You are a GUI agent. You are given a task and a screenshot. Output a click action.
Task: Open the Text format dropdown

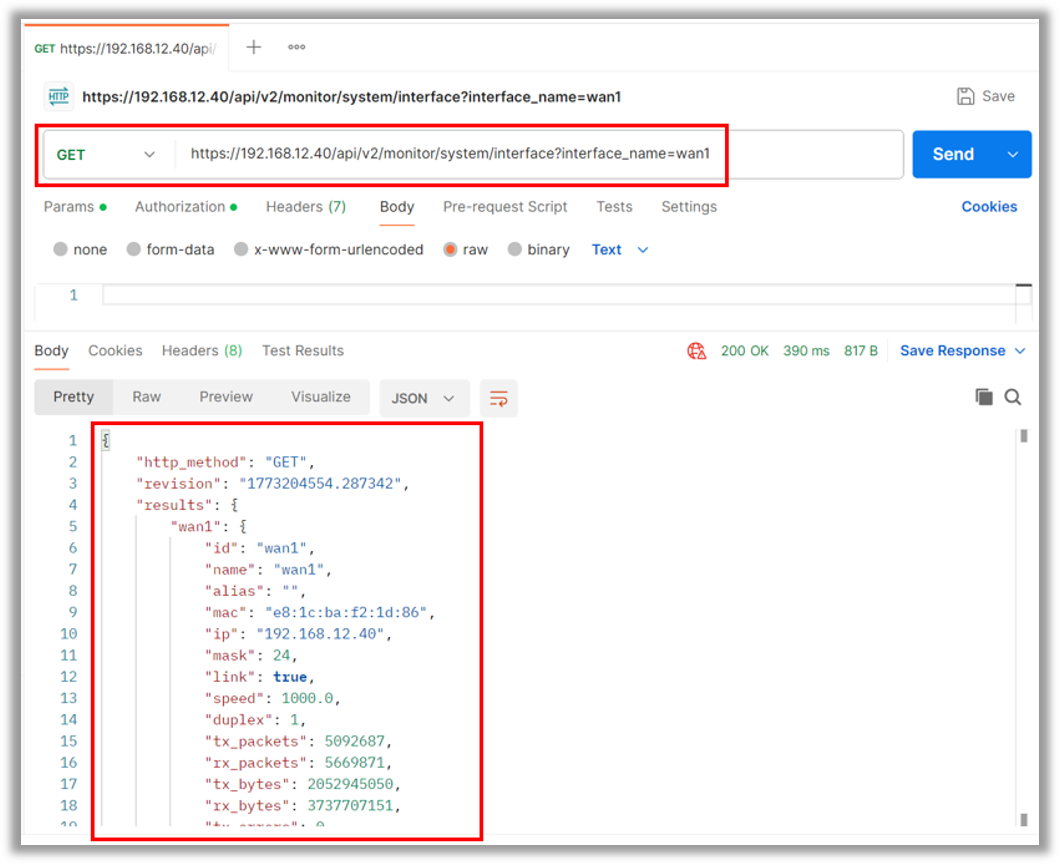tap(619, 249)
